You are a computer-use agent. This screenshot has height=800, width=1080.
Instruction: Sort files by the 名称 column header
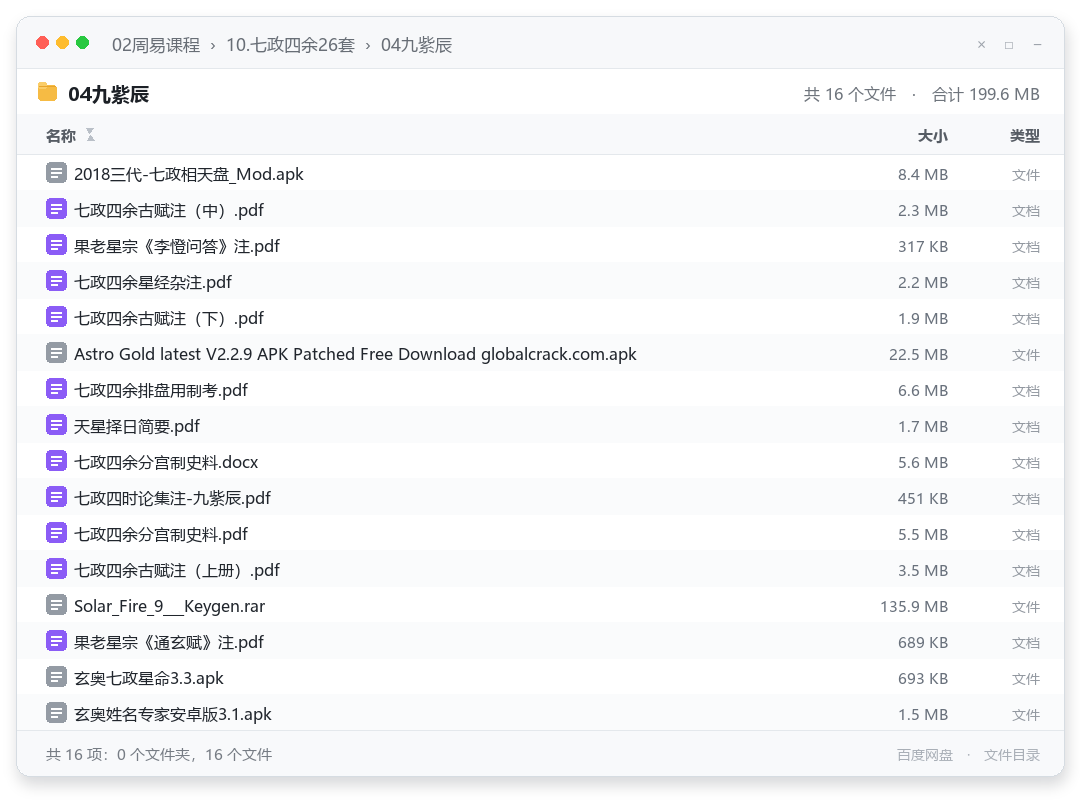point(61,136)
